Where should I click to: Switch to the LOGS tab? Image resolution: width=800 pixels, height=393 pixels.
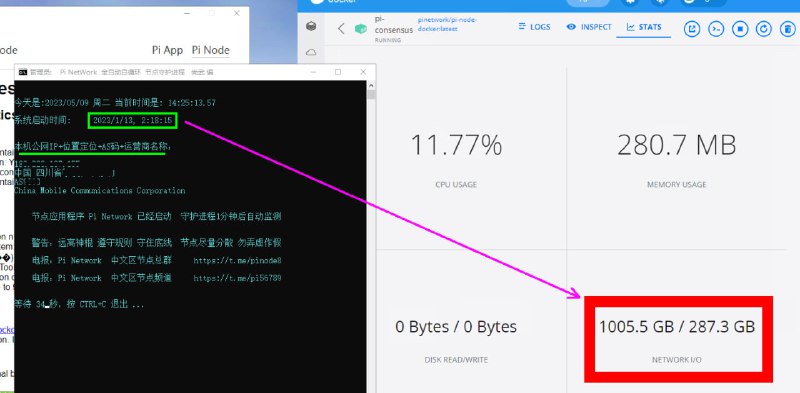[534, 27]
